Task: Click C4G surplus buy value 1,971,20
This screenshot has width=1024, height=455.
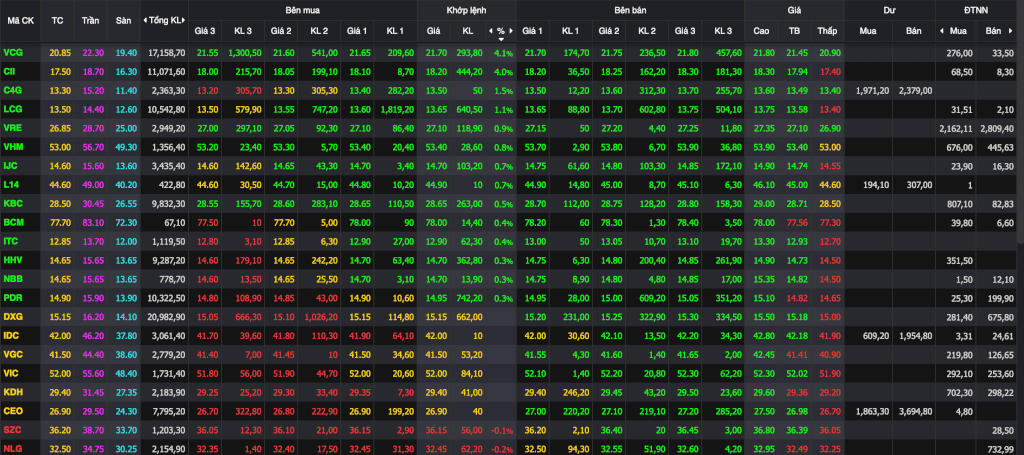Action: pyautogui.click(x=872, y=90)
